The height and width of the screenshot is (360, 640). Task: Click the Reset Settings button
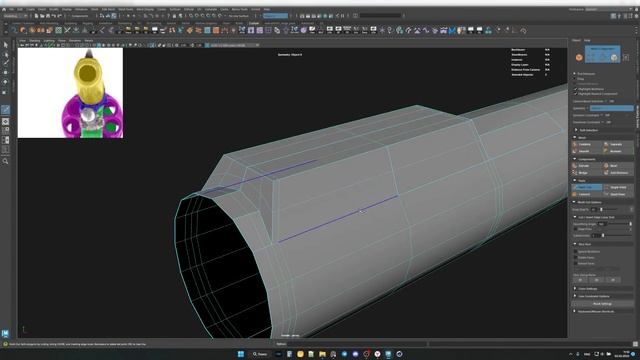tap(602, 304)
